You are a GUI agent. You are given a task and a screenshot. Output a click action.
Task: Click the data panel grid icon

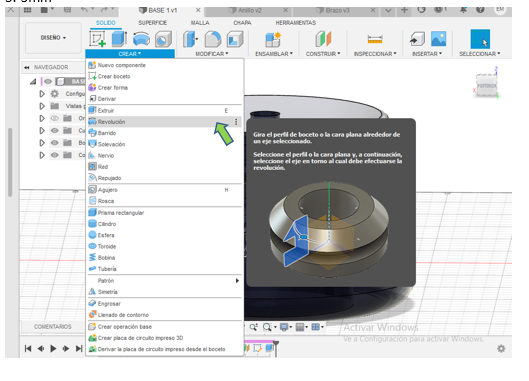tap(27, 10)
